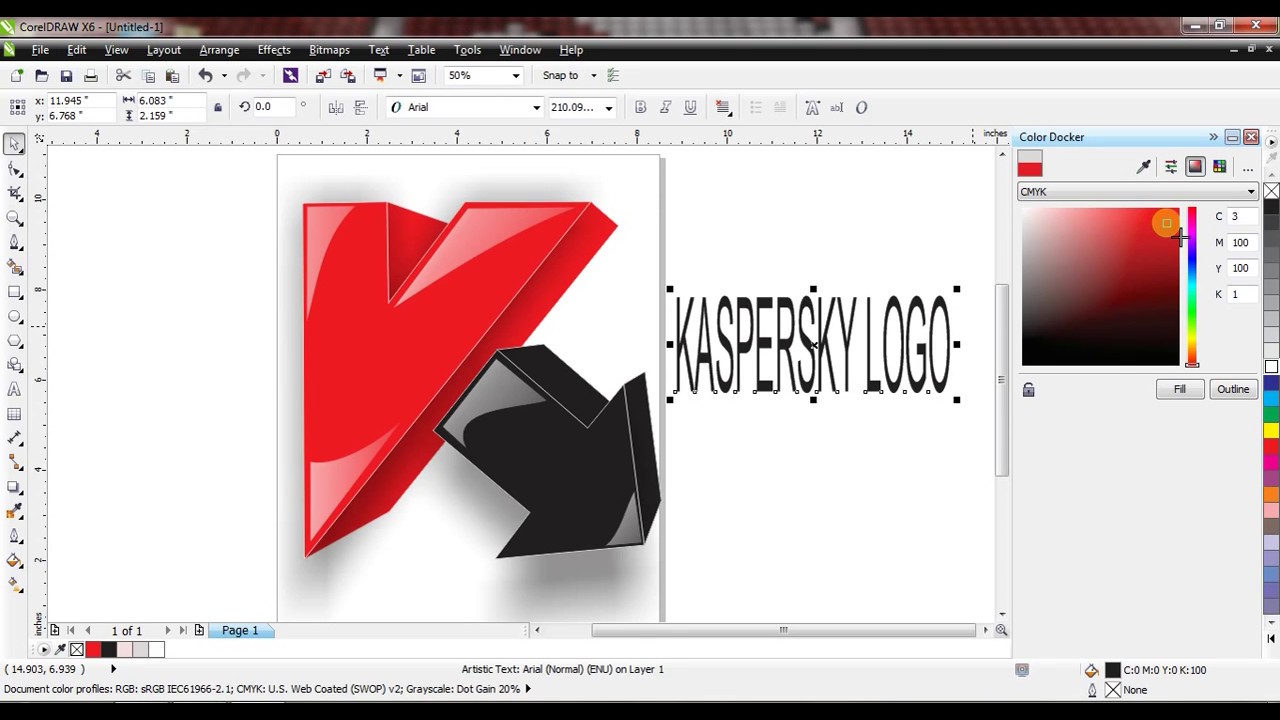Select the Ellipse tool in the toolbox
Image resolution: width=1280 pixels, height=720 pixels.
point(14,316)
